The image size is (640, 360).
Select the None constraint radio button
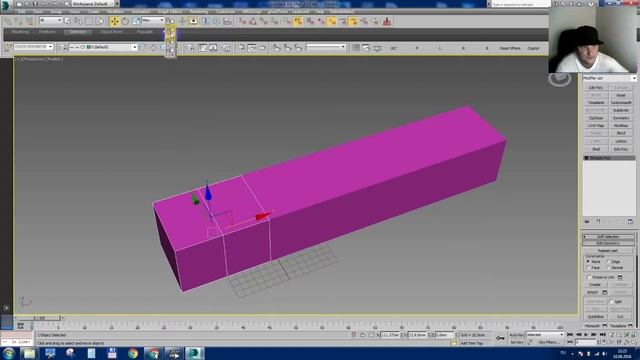[588, 261]
